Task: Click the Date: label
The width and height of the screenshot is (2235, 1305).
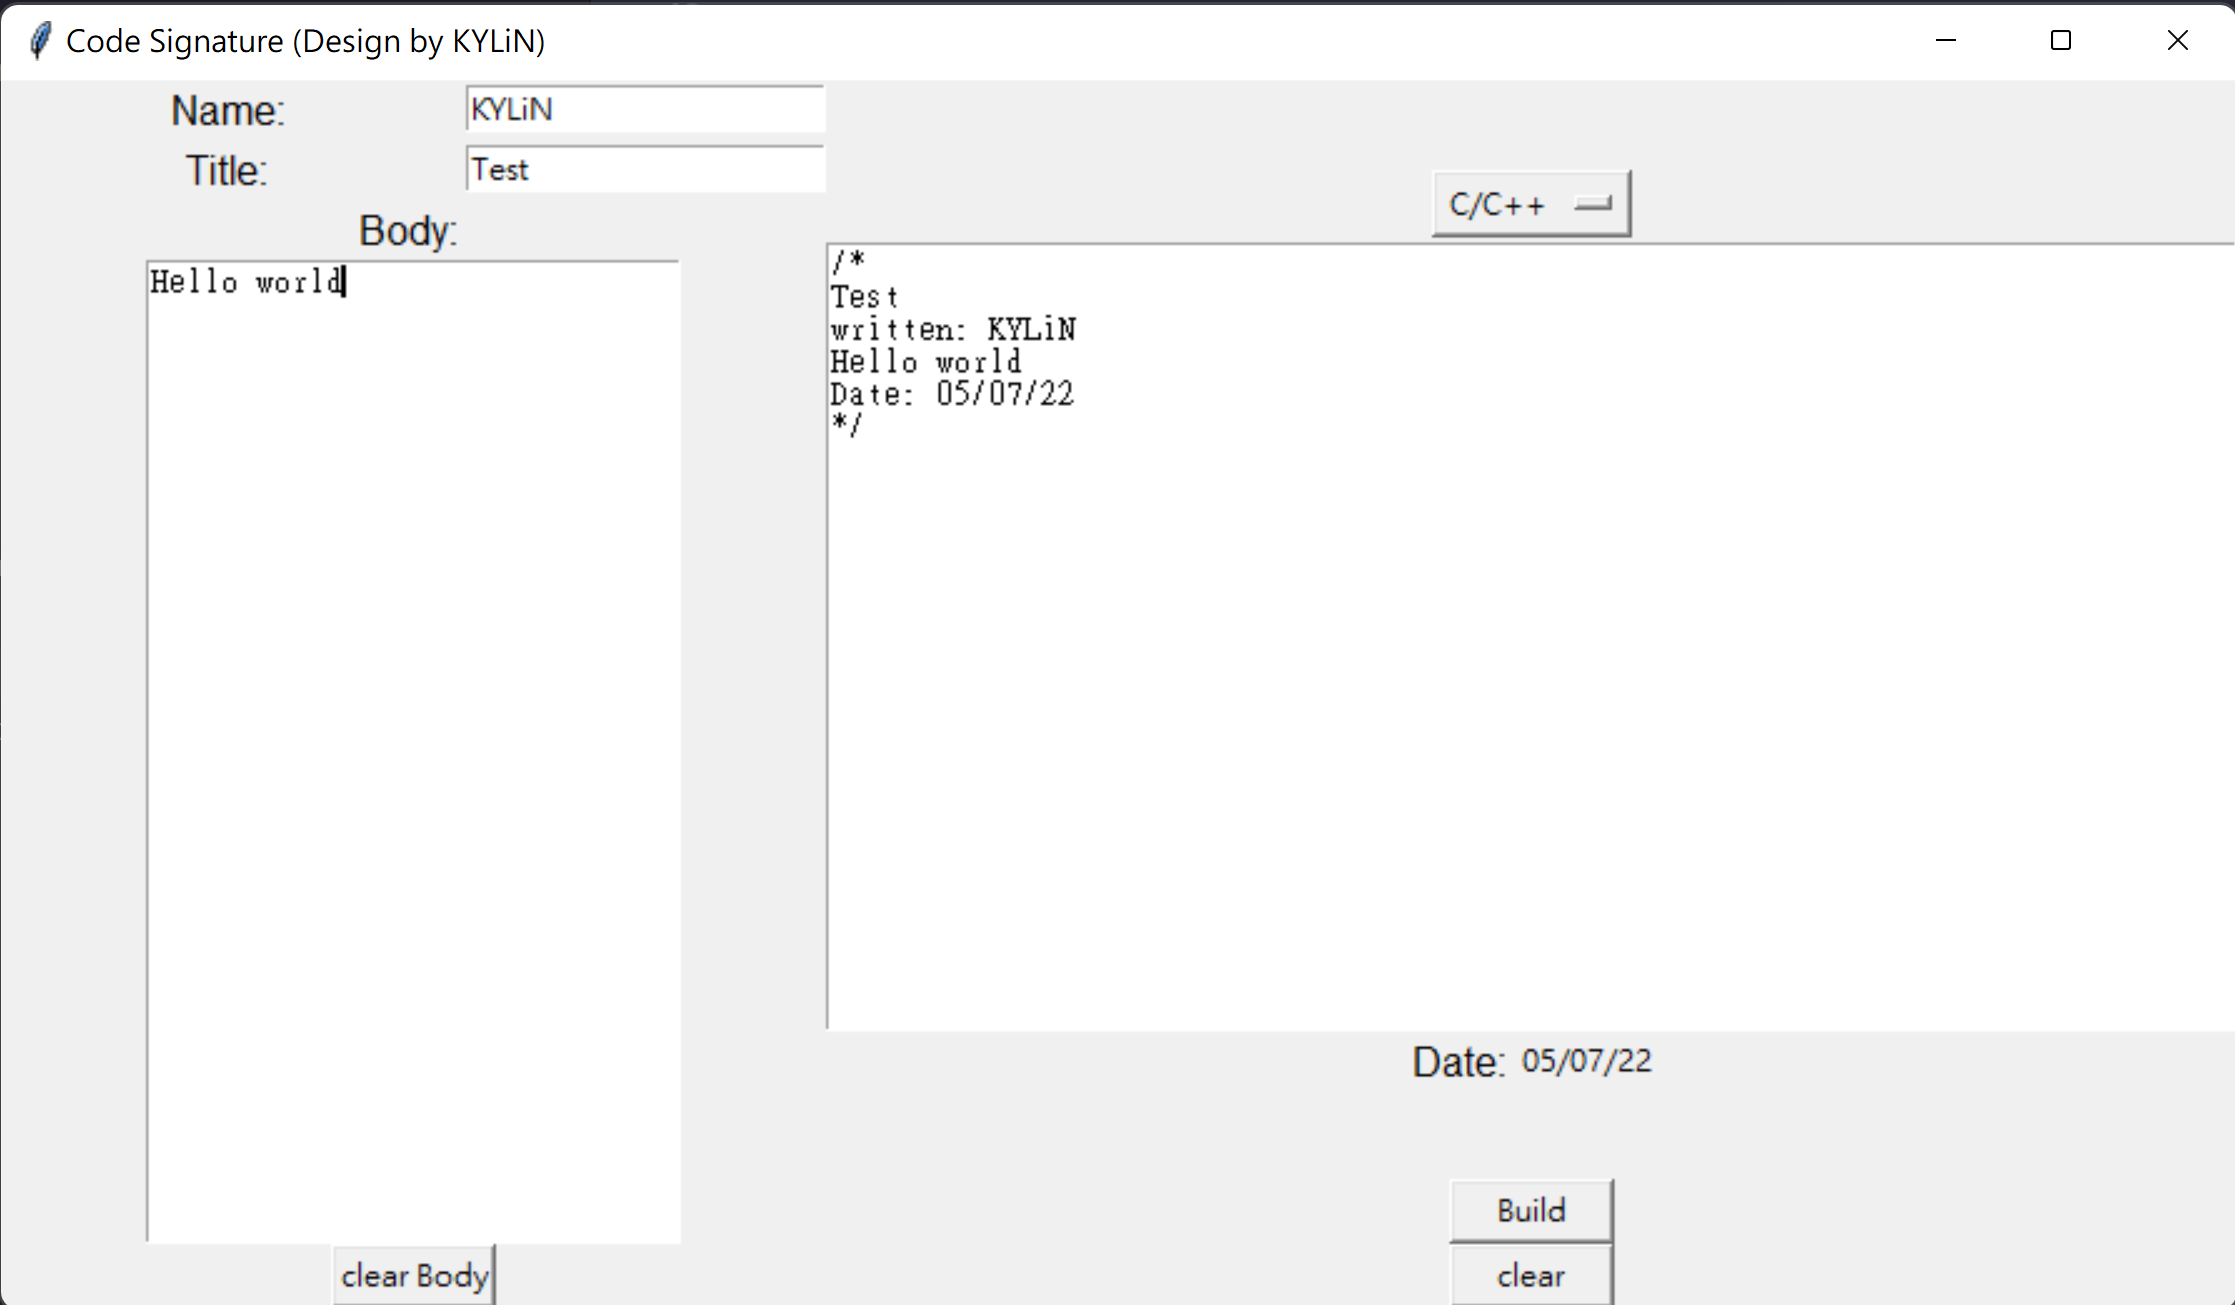Action: 1458,1062
